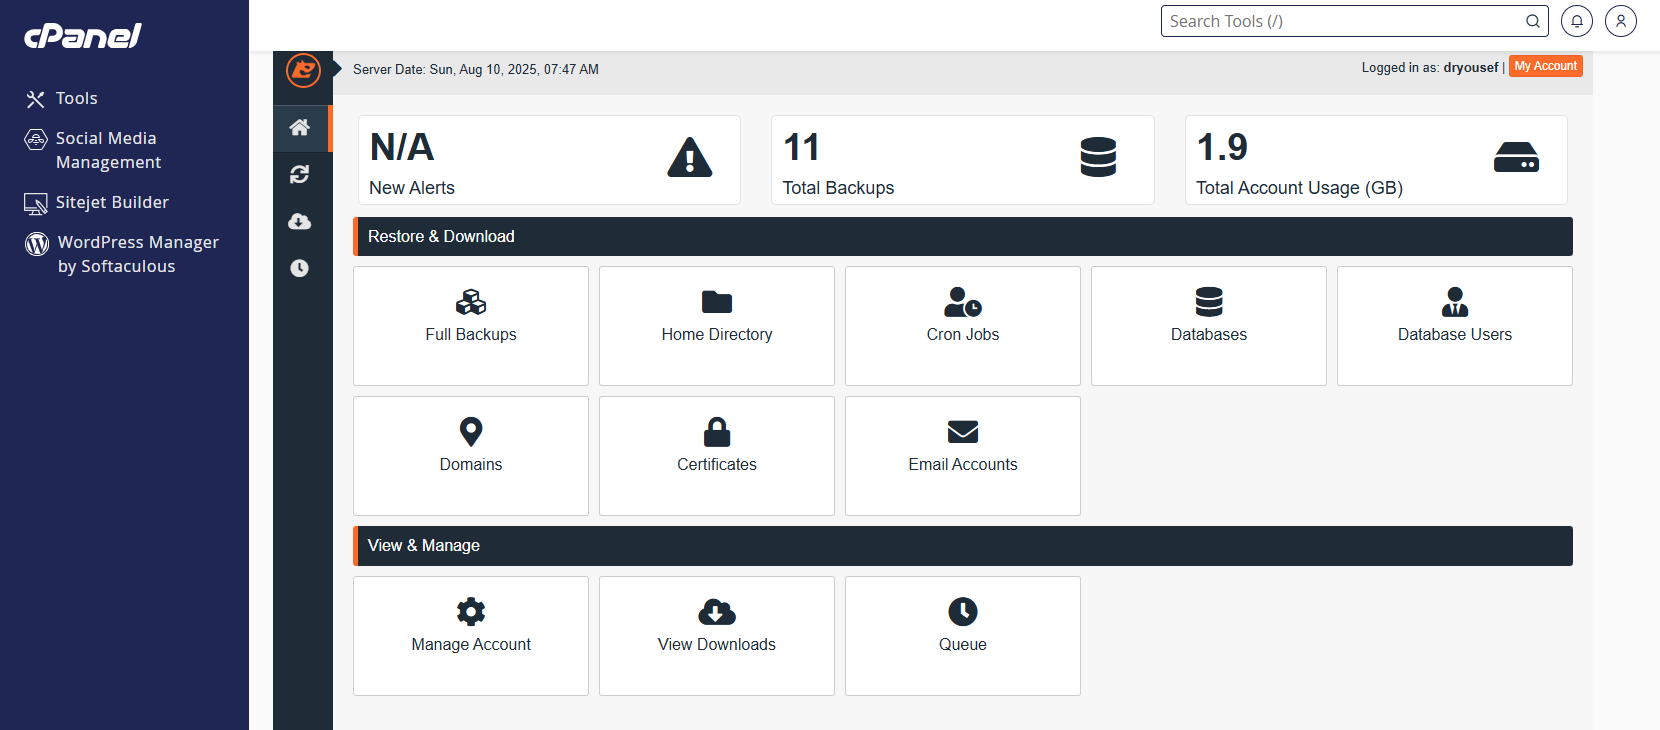Click the notifications bell icon
This screenshot has height=730, width=1660.
[x=1577, y=21]
